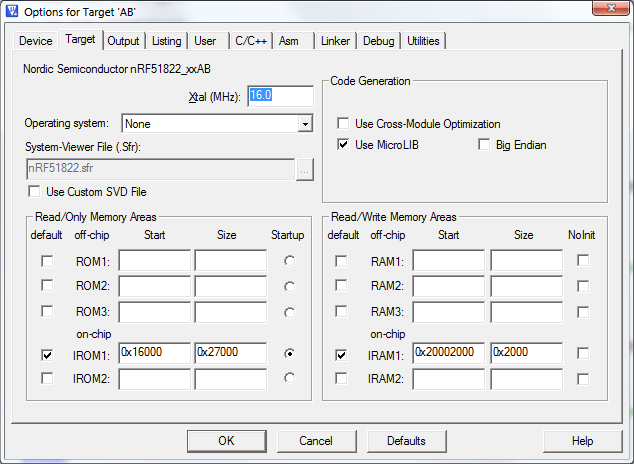Select the ROM1 Startup radio button
The image size is (634, 464).
pos(289,261)
